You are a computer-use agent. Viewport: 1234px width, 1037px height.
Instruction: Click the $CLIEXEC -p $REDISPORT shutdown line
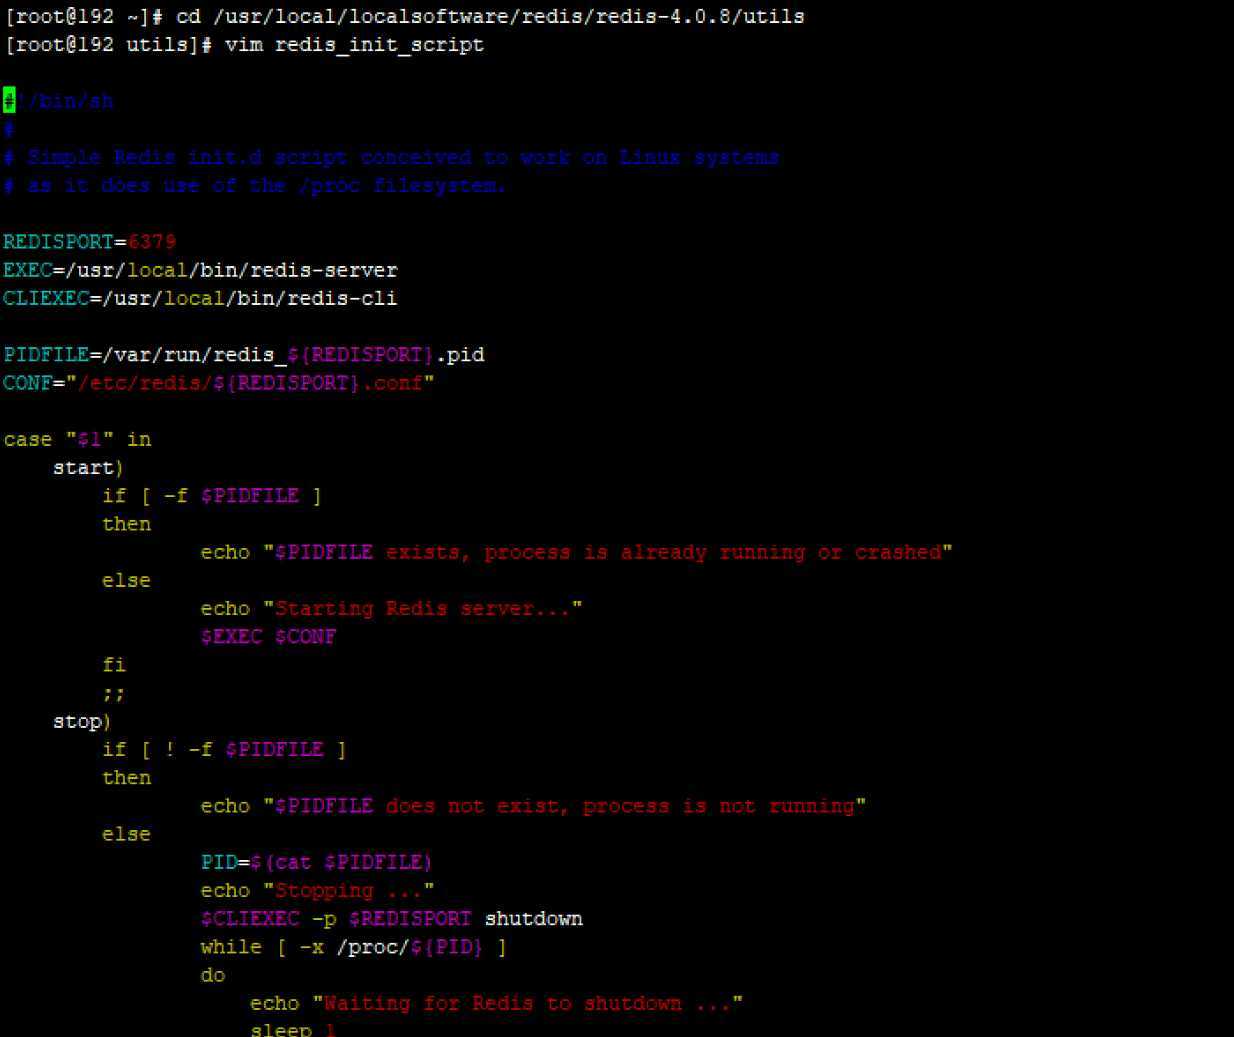[391, 918]
